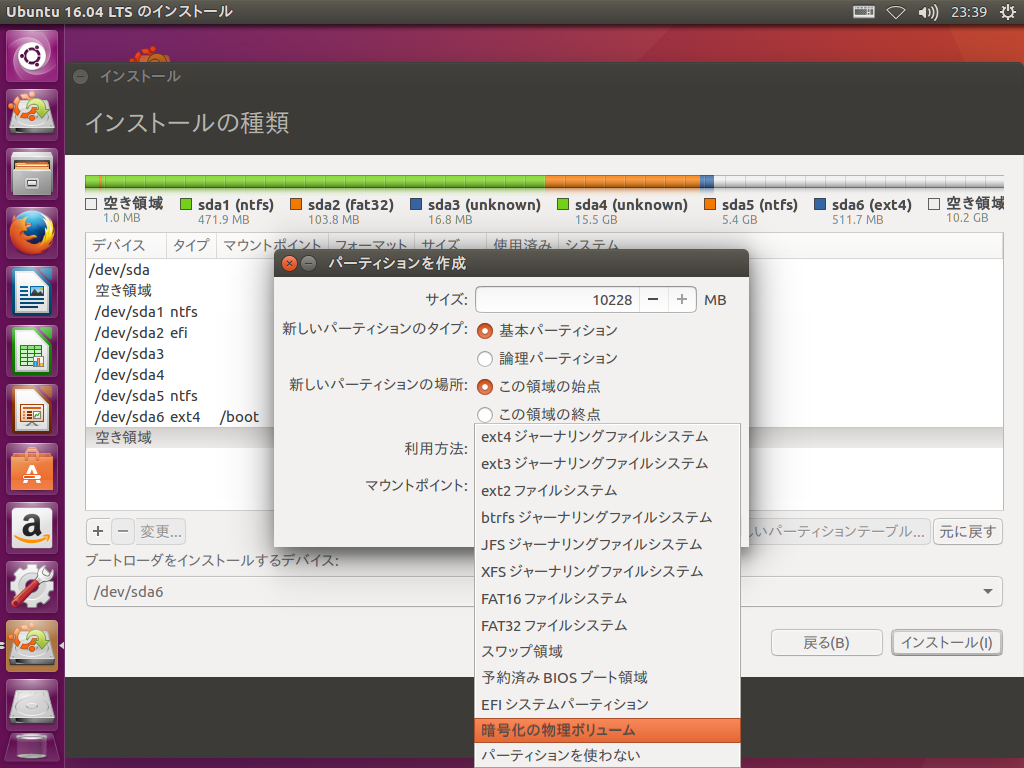Focus the running installer icon in the launcher
Screen dimensions: 1024x768
point(32,646)
